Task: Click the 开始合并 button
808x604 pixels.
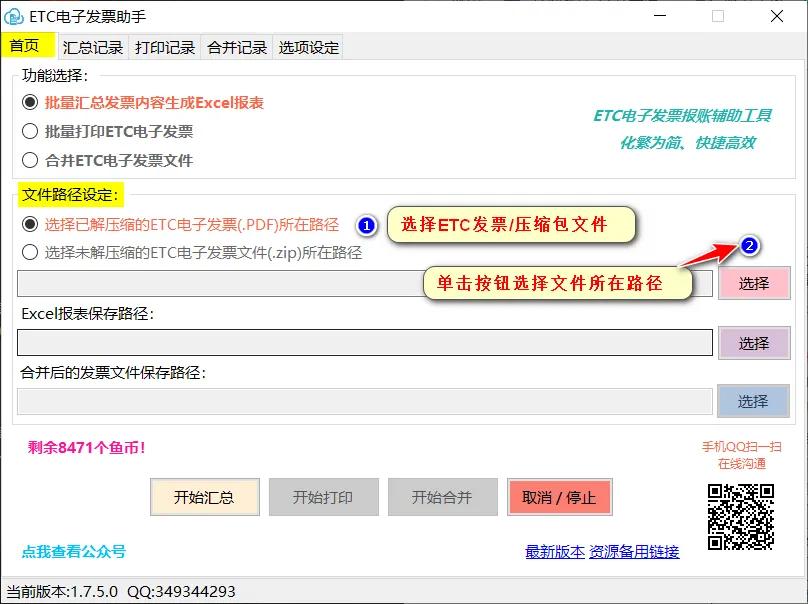Action: click(443, 497)
